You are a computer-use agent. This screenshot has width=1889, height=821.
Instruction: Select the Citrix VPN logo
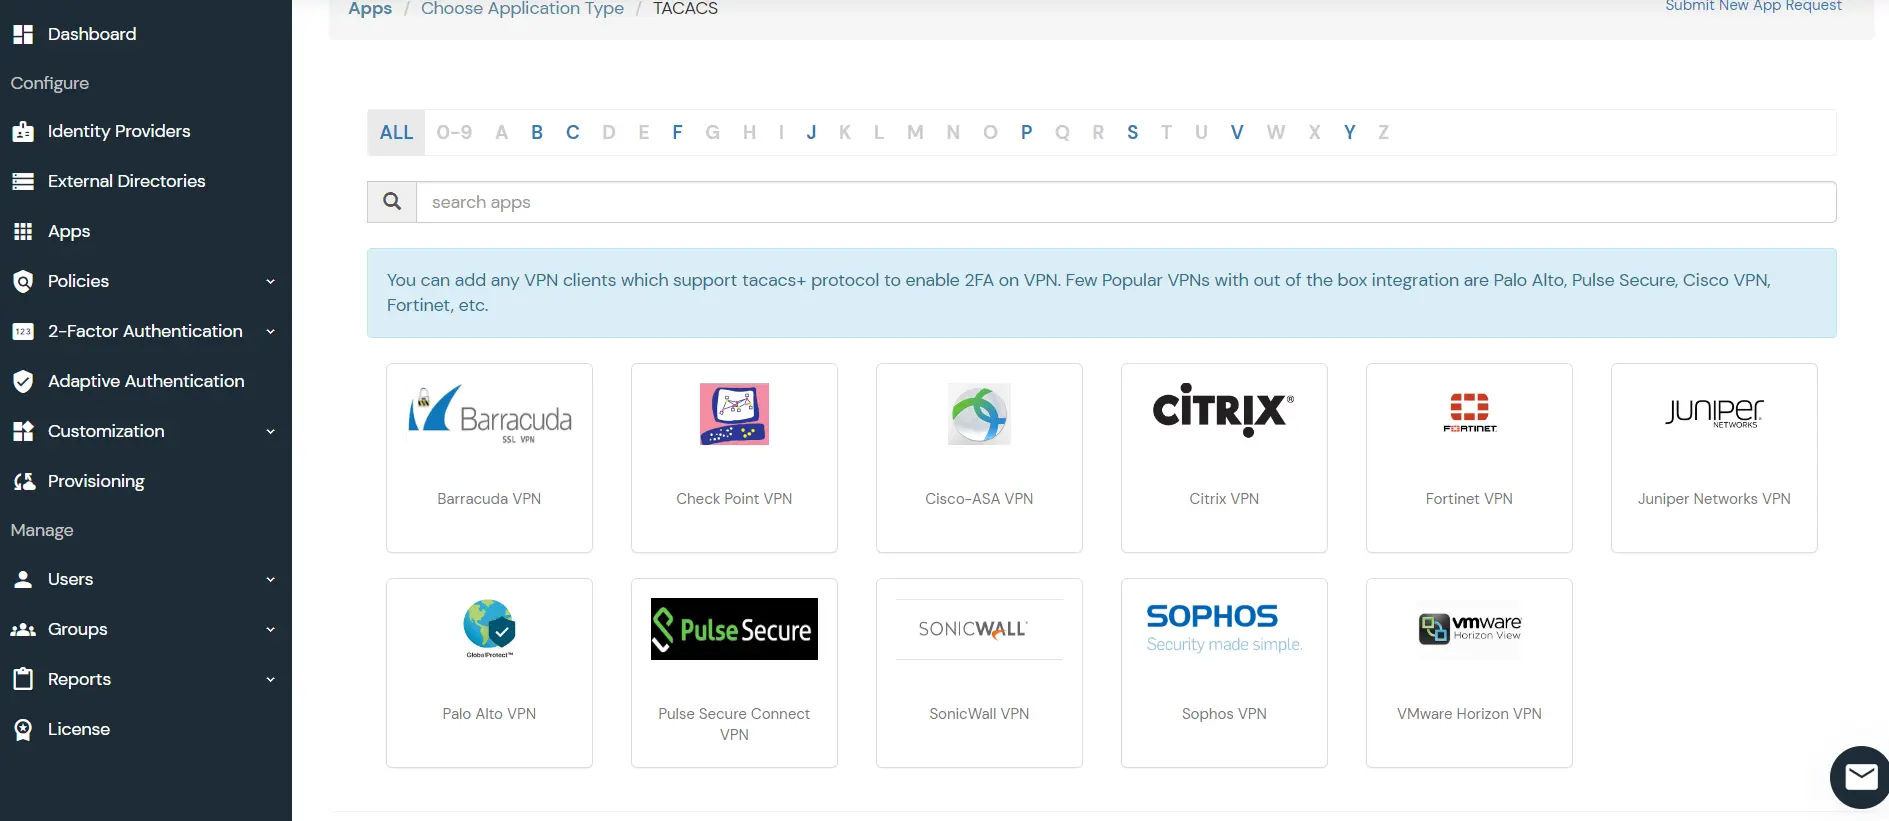click(x=1224, y=410)
